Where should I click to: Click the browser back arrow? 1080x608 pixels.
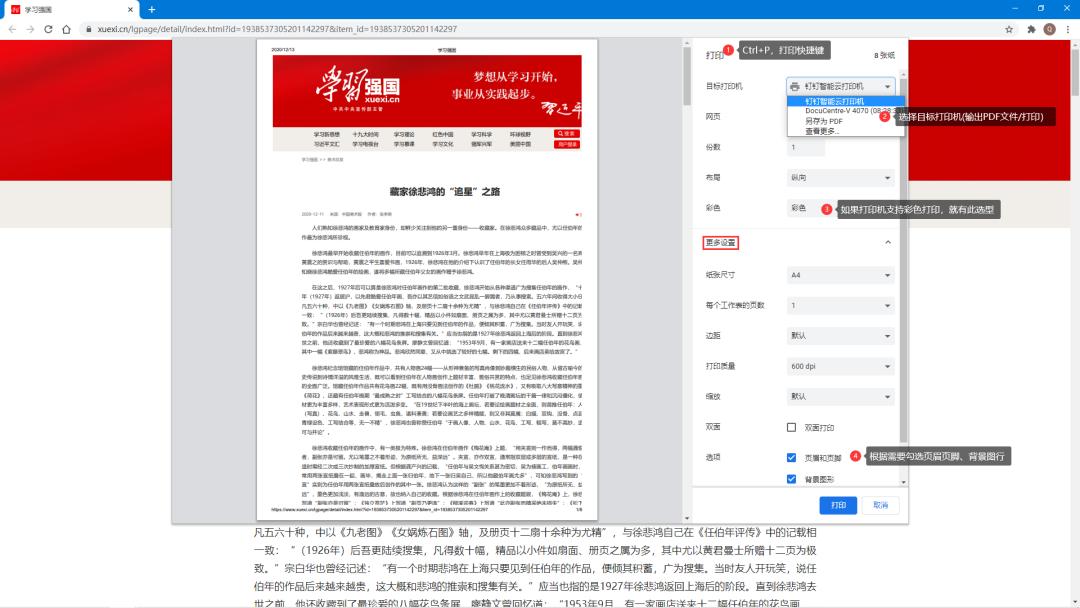pyautogui.click(x=11, y=30)
